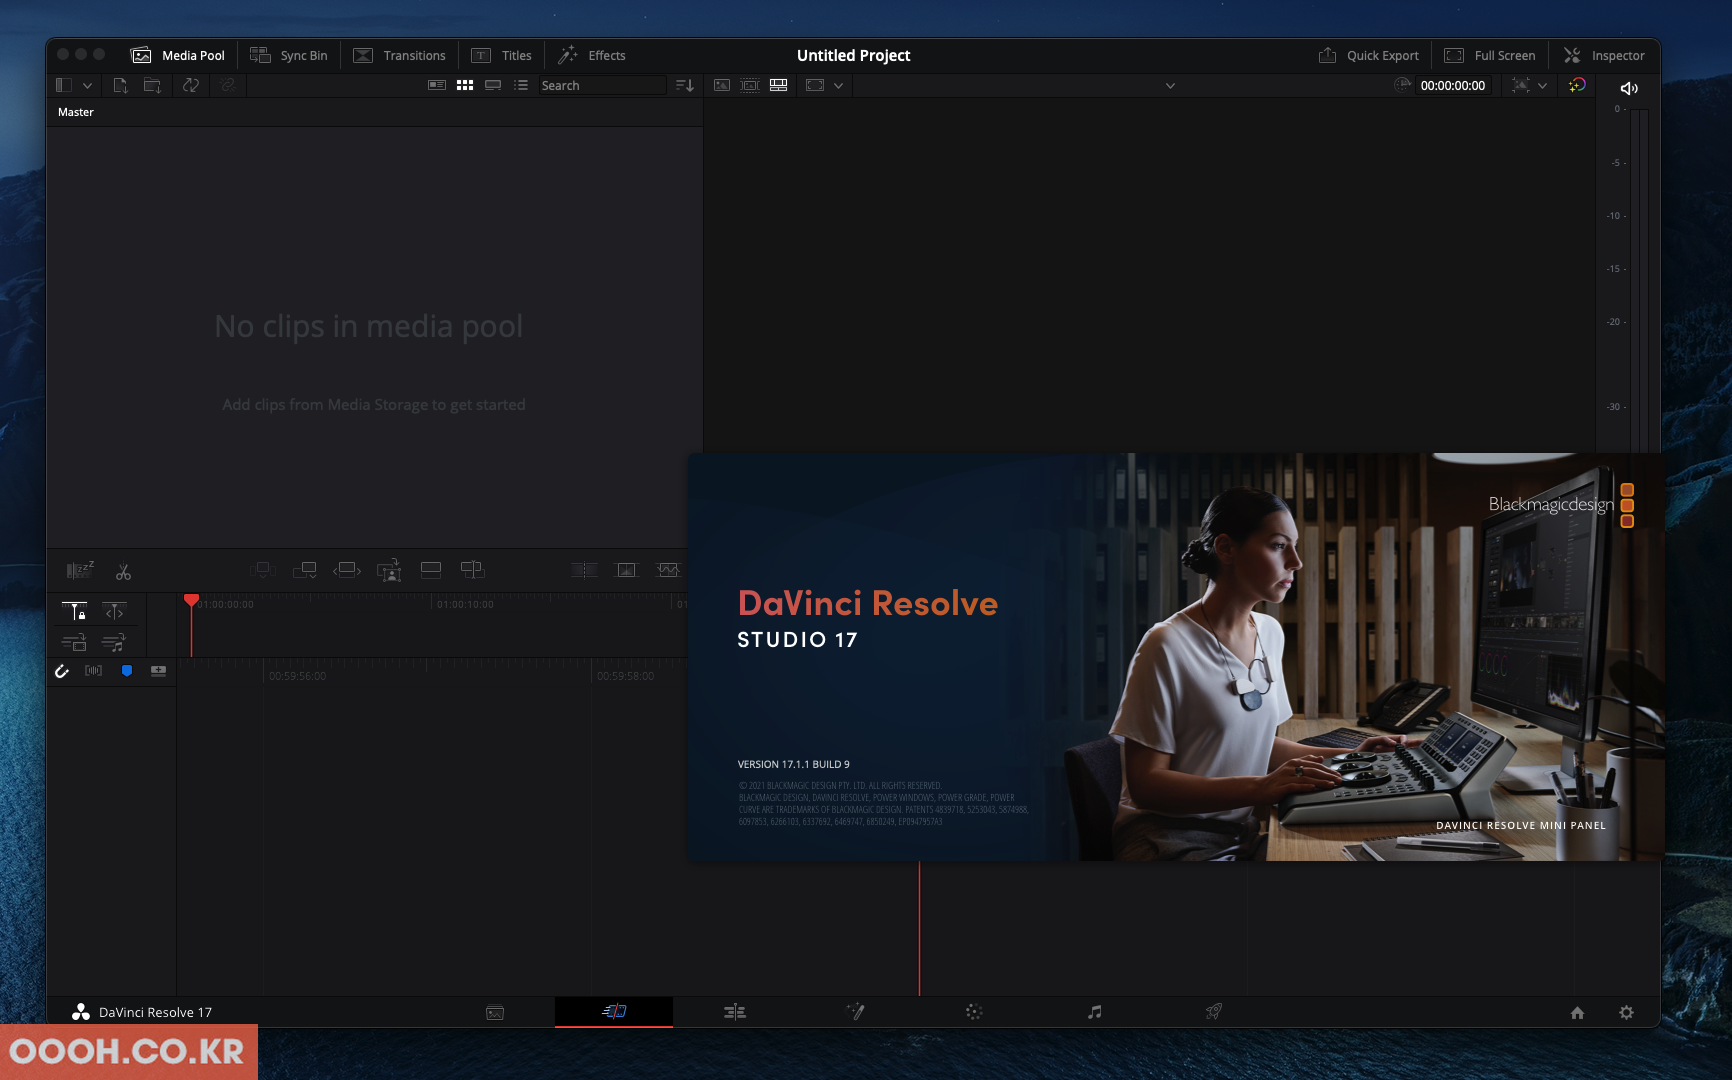Click the add track icon
This screenshot has height=1080, width=1732.
point(158,671)
